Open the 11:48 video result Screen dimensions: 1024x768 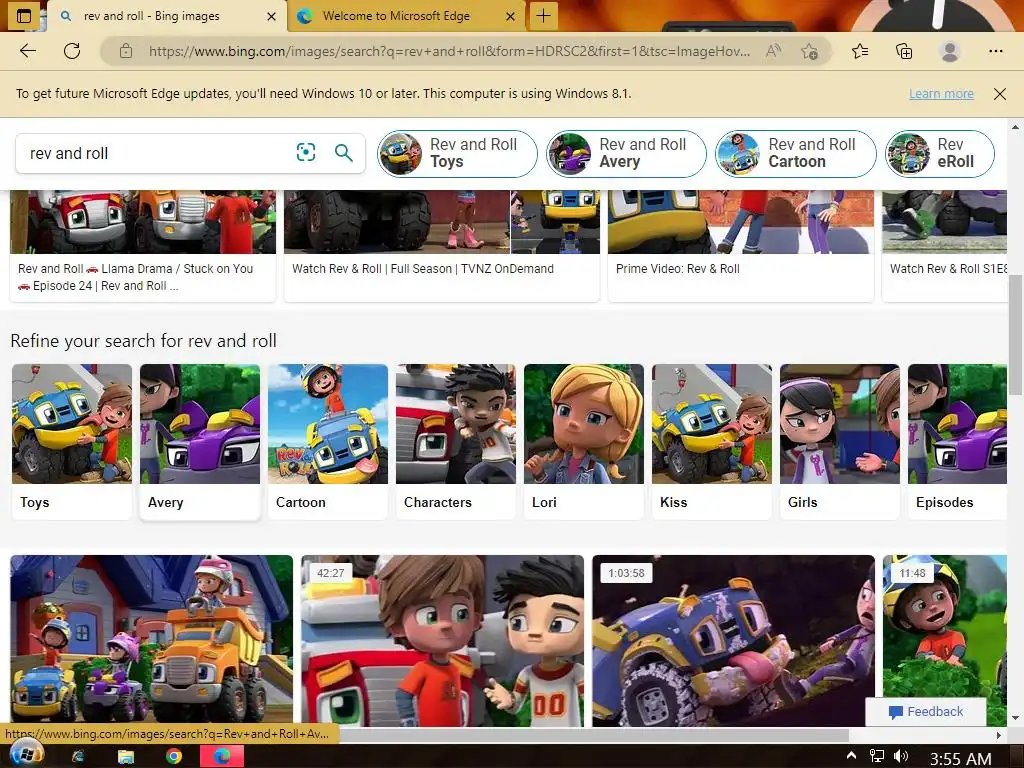(x=944, y=627)
